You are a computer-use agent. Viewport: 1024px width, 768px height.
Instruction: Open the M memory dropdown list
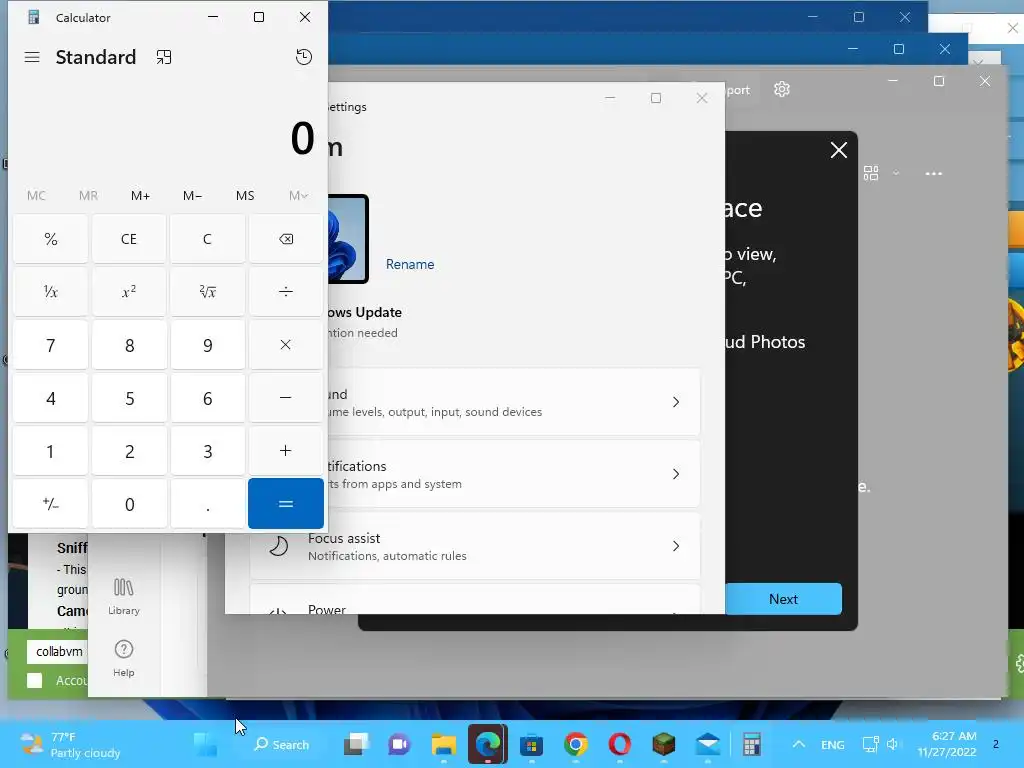(298, 195)
